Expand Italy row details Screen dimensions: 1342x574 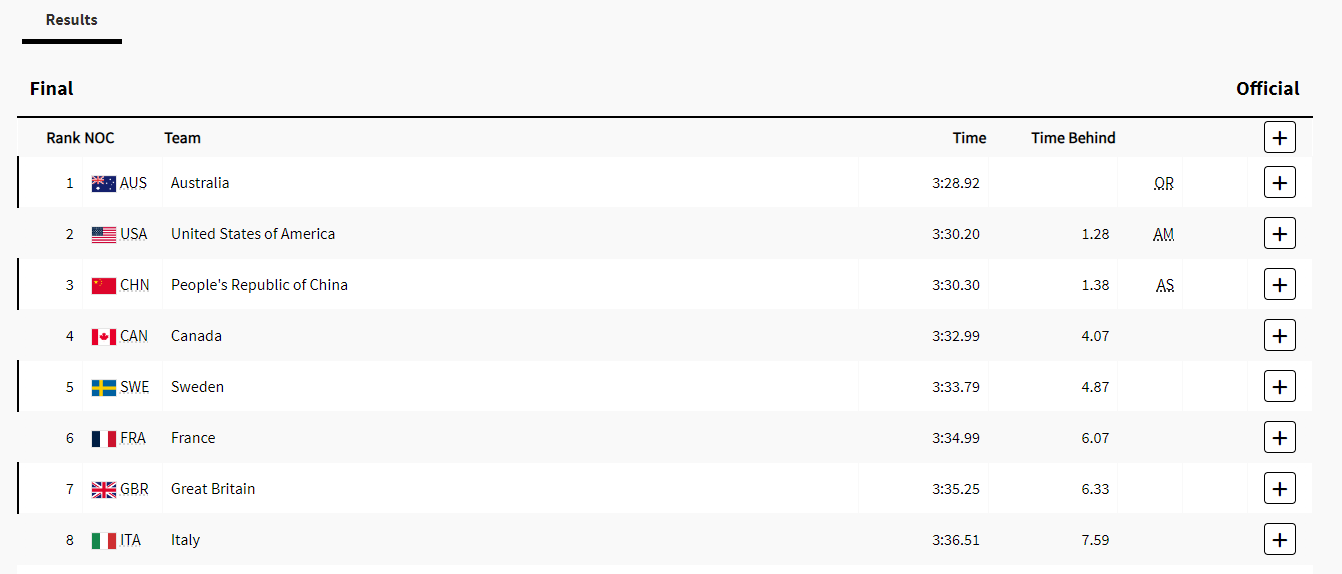point(1280,540)
